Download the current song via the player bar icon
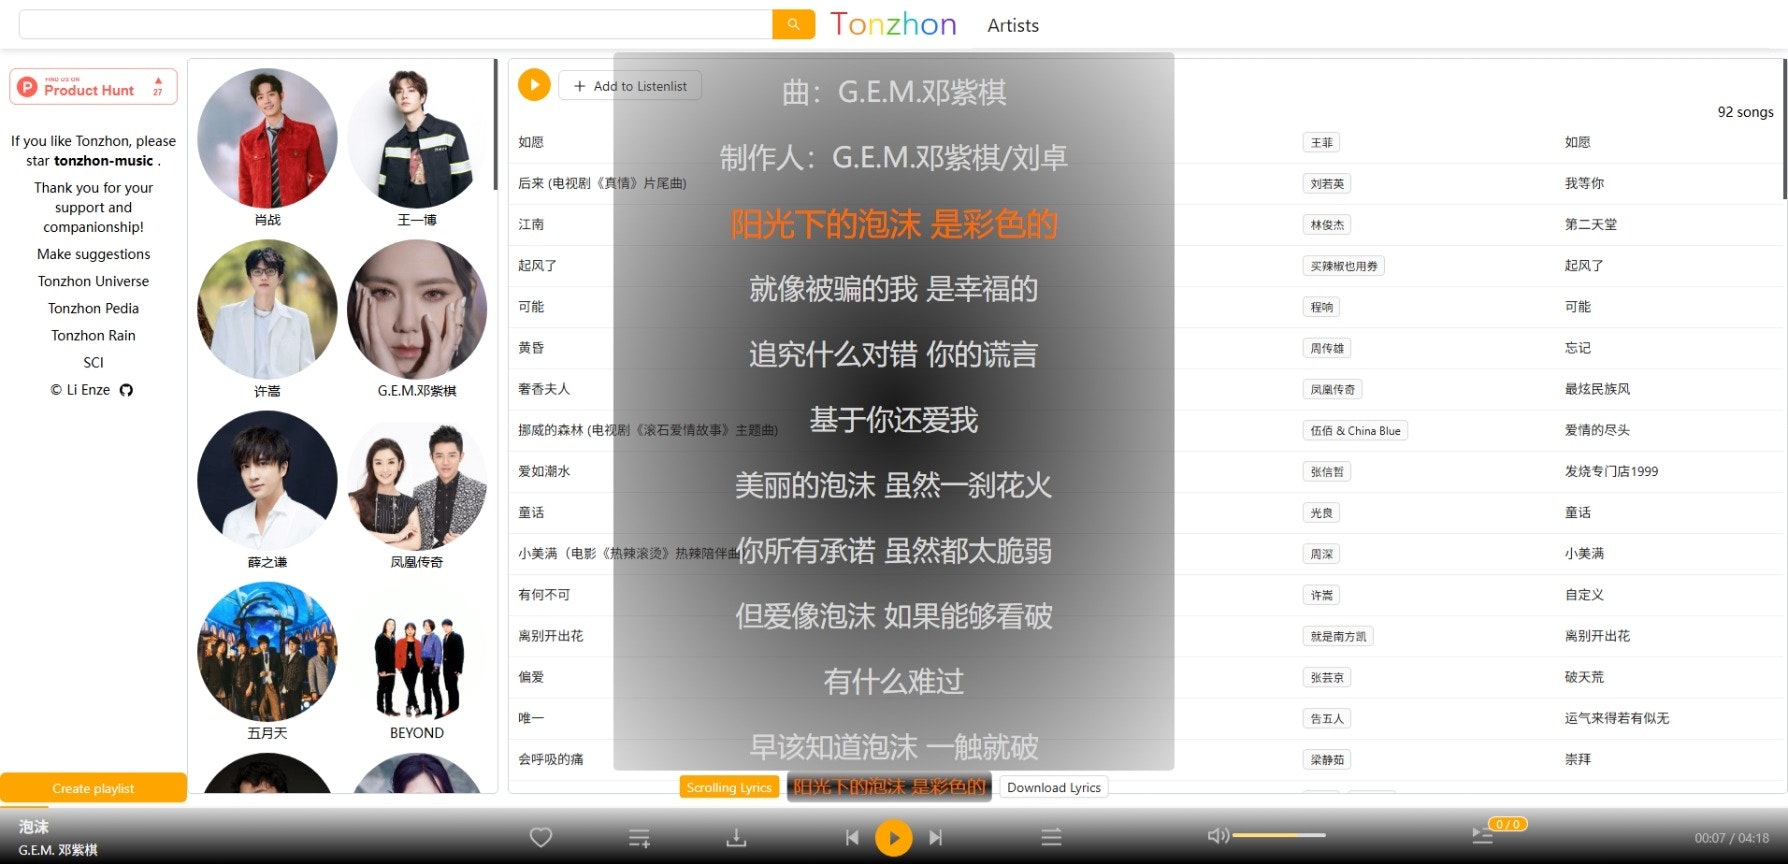Image resolution: width=1788 pixels, height=864 pixels. tap(736, 837)
